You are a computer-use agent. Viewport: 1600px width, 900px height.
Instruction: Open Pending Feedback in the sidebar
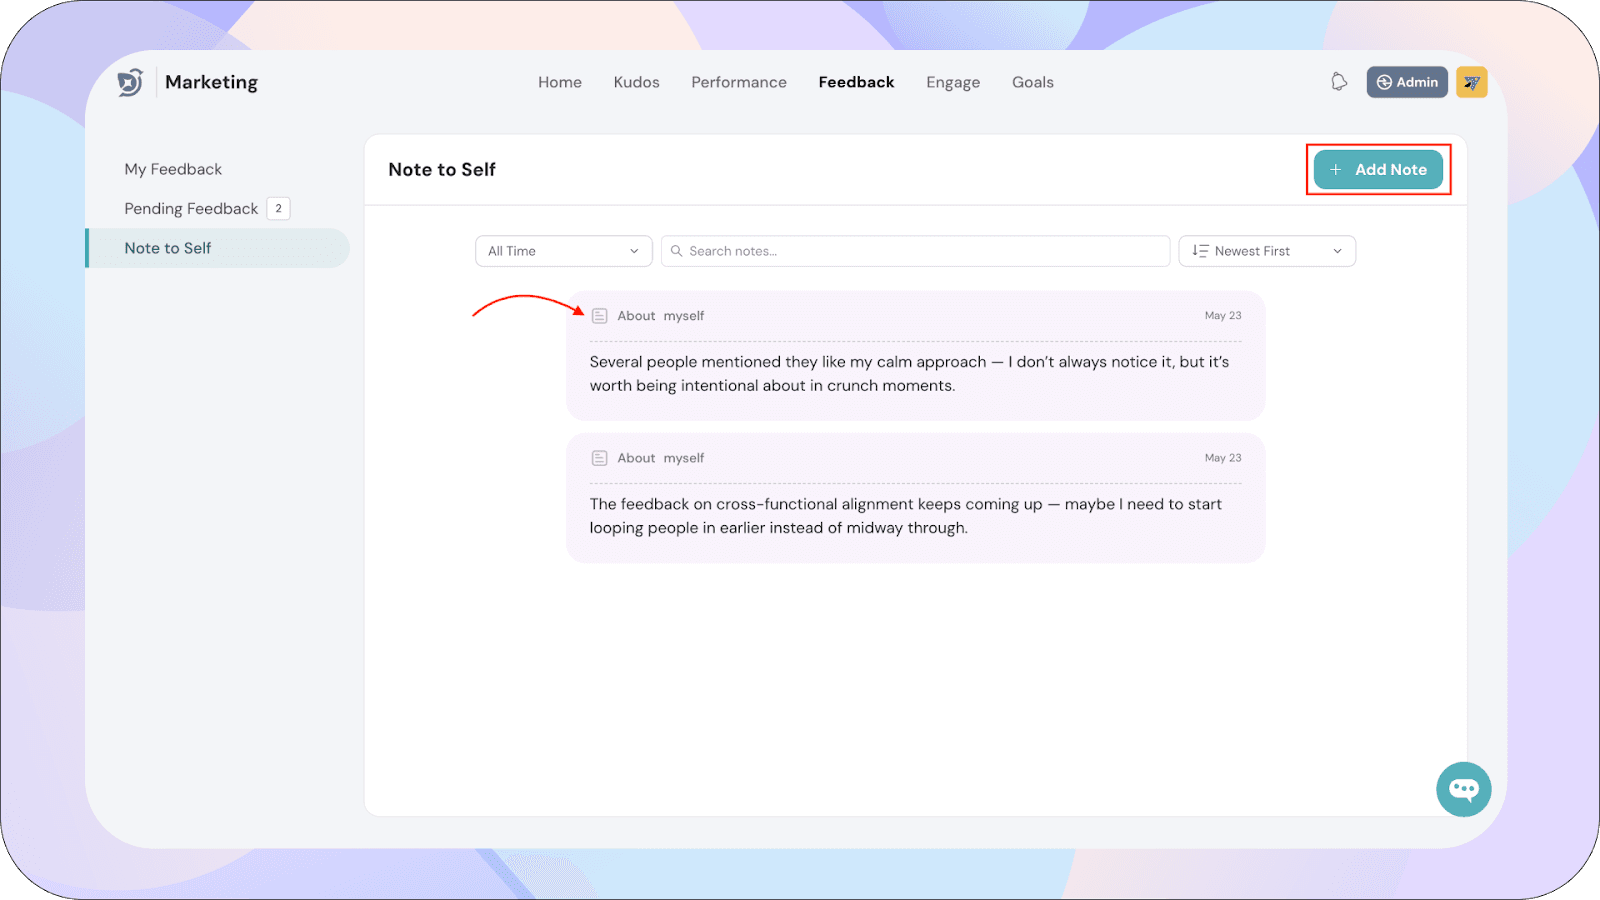[x=191, y=209]
